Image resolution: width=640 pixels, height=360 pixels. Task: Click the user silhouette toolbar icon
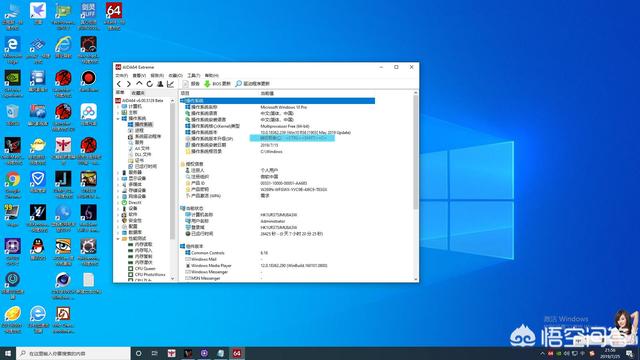coord(160,84)
